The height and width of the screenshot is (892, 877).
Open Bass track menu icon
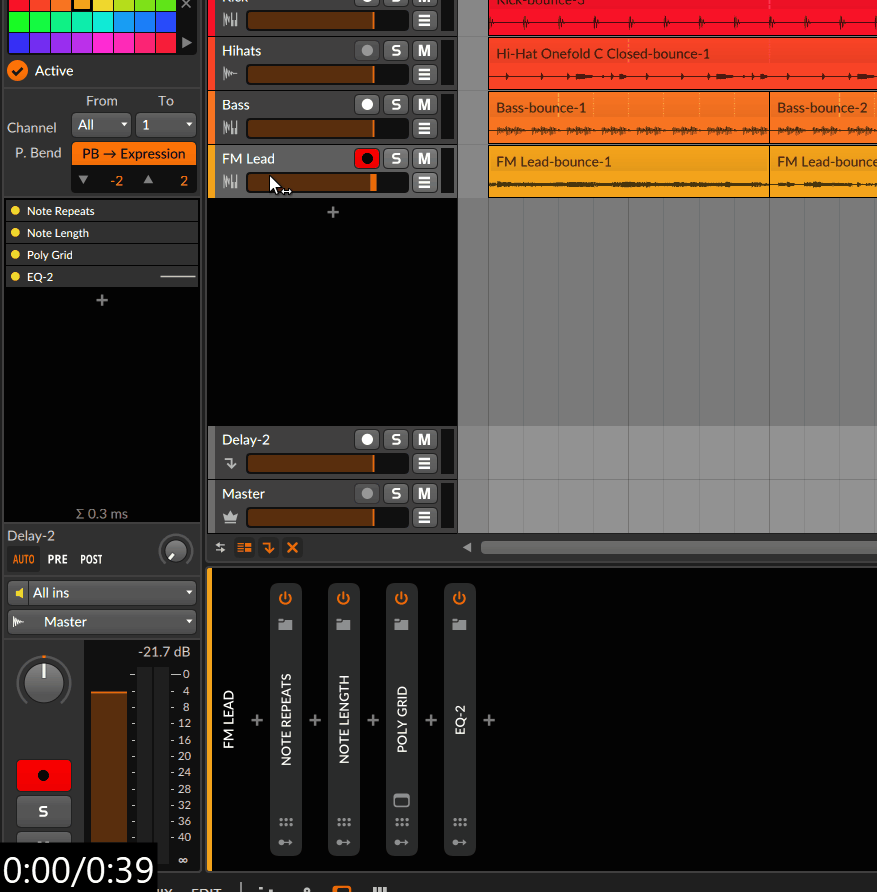pyautogui.click(x=424, y=129)
